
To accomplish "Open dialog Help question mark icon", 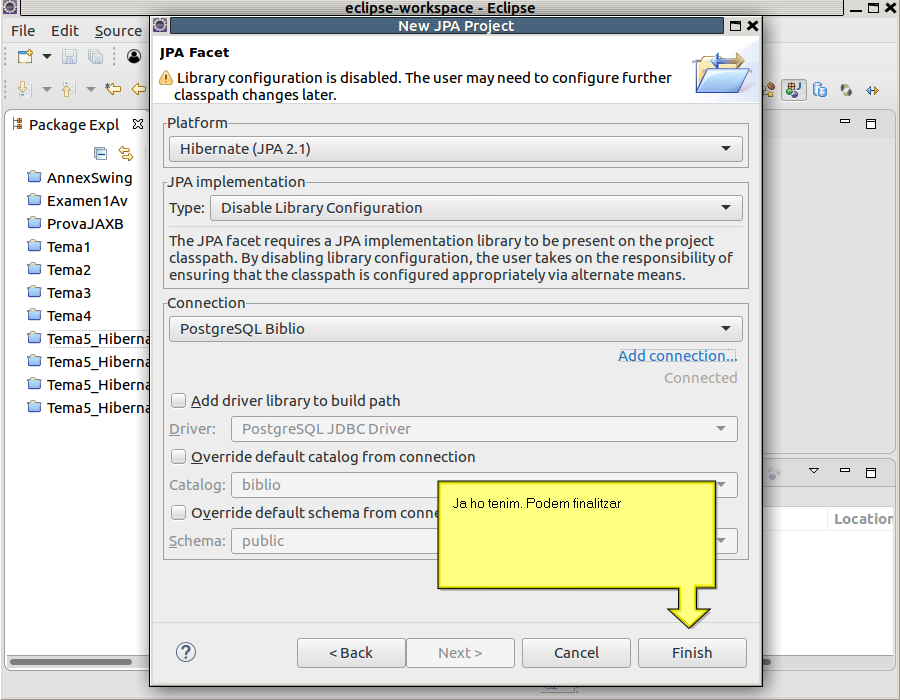I will point(186,652).
